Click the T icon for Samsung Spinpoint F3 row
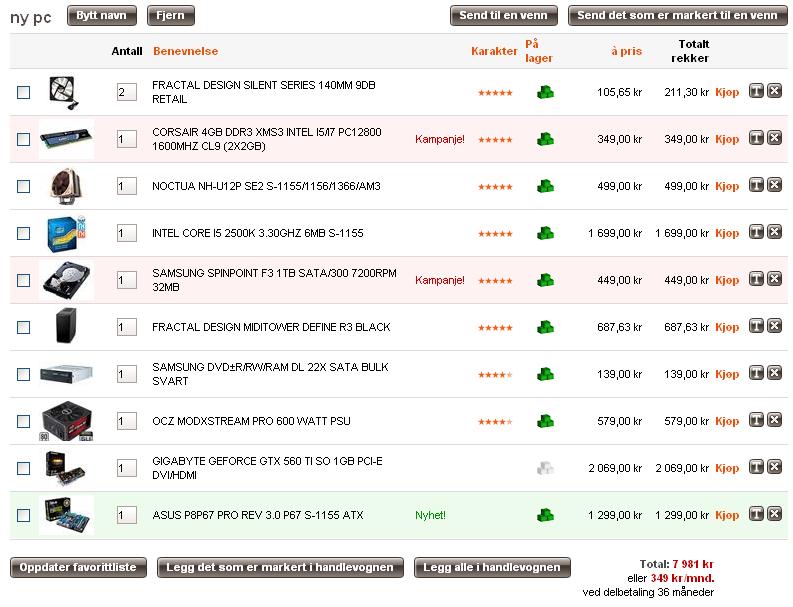This screenshot has height=607, width=793. 756,279
